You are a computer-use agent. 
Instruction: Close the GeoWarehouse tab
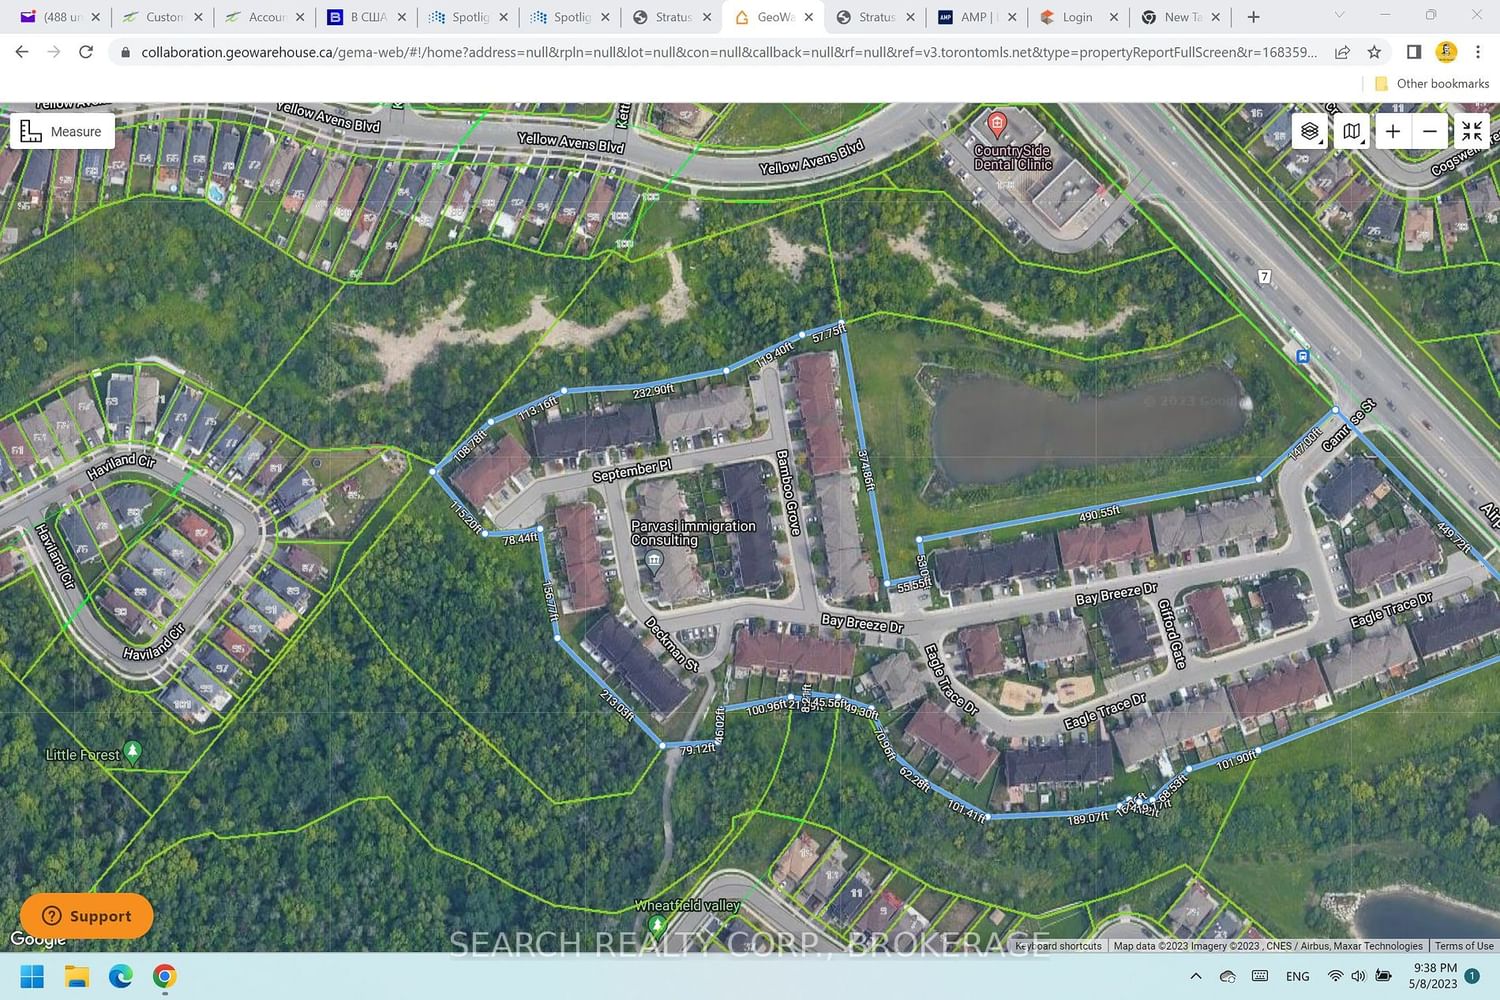coord(809,17)
